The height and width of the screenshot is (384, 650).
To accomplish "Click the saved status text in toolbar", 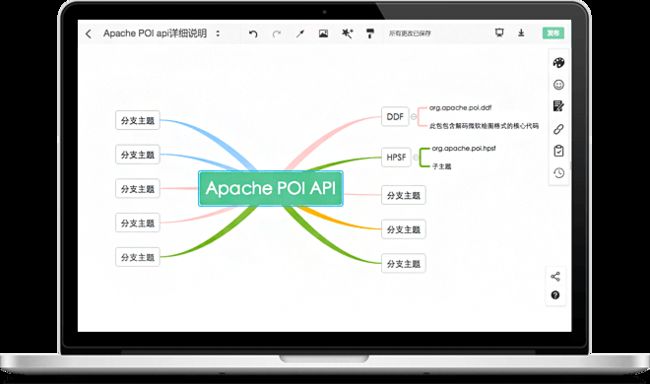I will click(410, 34).
